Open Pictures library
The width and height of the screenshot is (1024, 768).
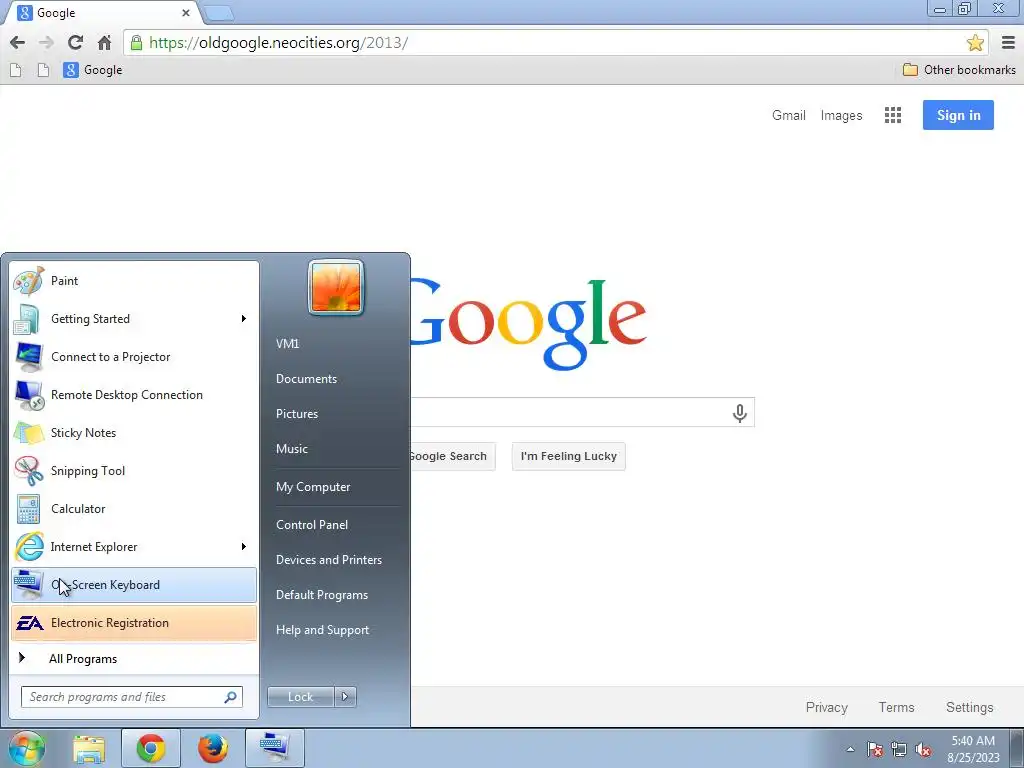point(296,414)
